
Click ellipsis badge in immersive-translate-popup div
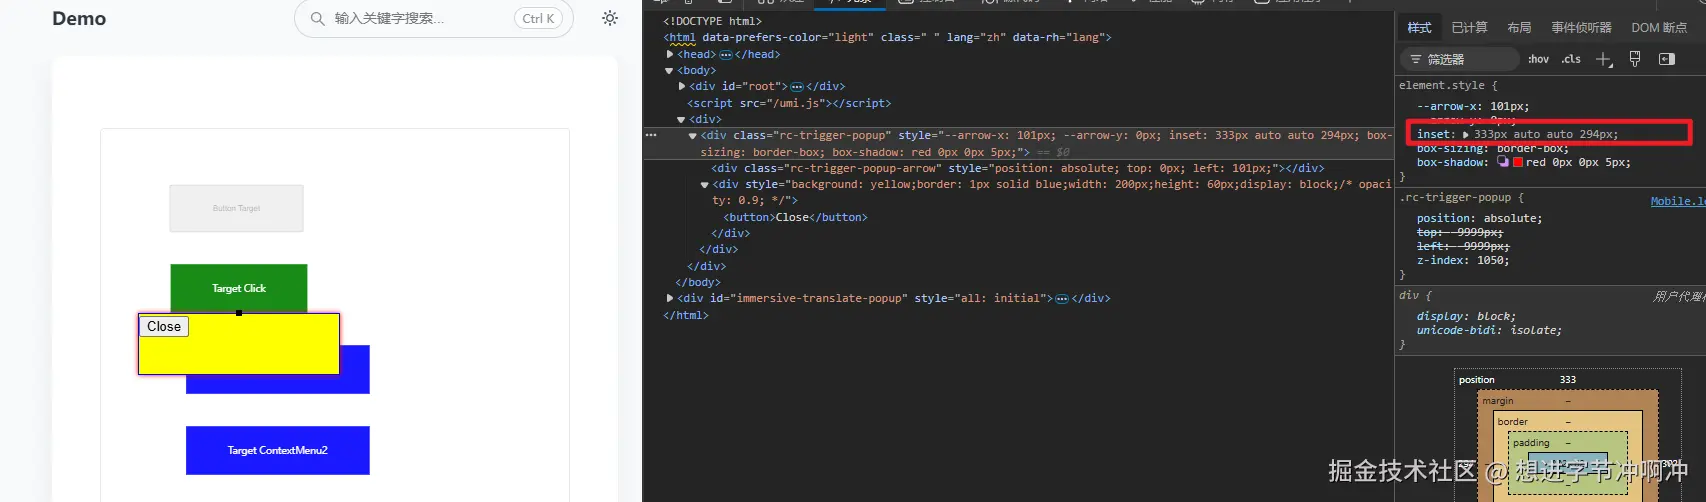tap(1062, 299)
